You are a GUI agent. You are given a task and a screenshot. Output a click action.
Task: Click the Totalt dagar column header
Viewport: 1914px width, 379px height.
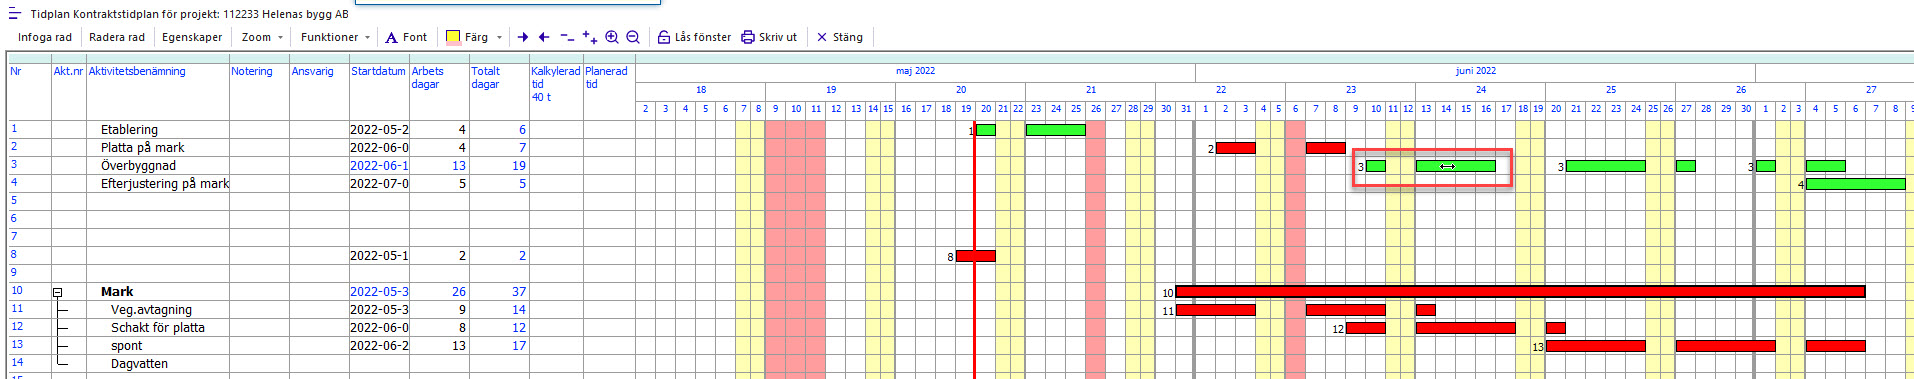point(486,77)
